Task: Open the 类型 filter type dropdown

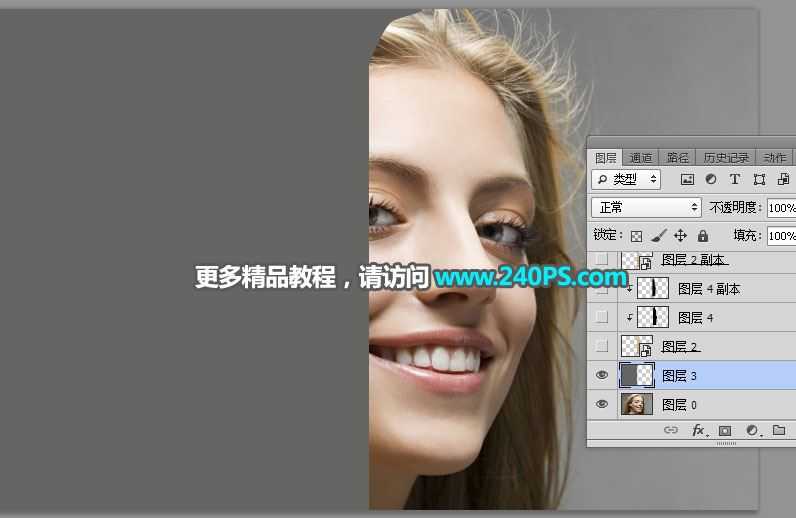Action: pyautogui.click(x=626, y=180)
